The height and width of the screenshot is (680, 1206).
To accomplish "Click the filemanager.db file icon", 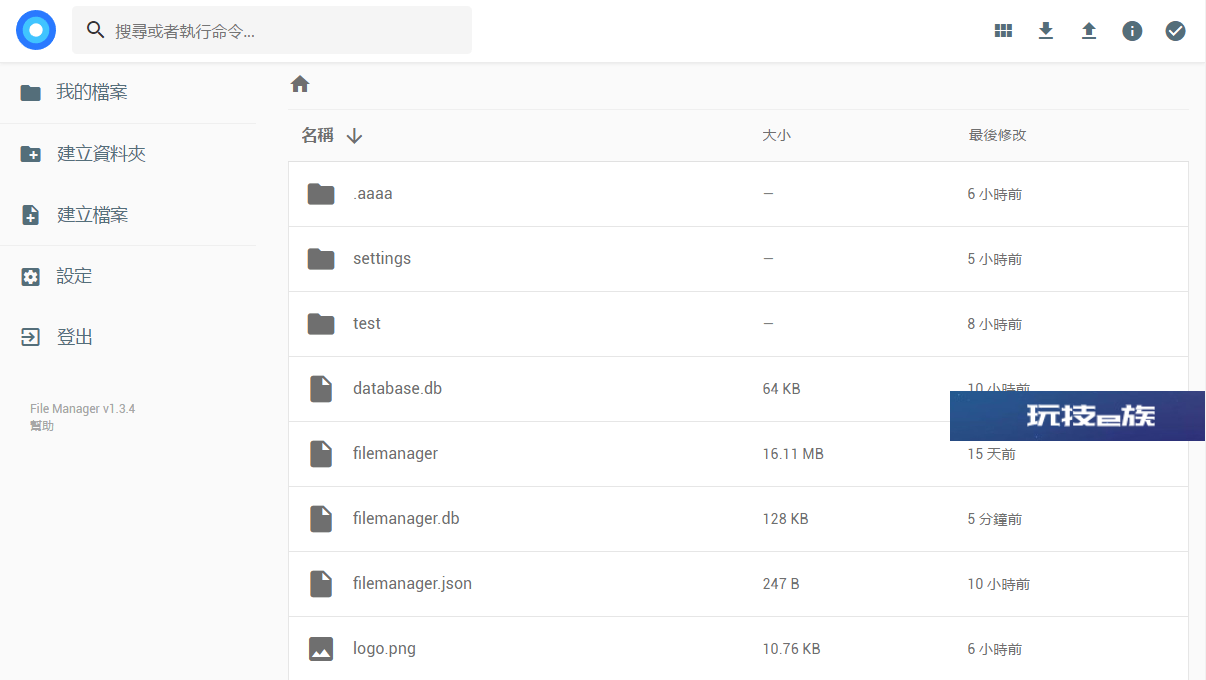I will click(321, 519).
